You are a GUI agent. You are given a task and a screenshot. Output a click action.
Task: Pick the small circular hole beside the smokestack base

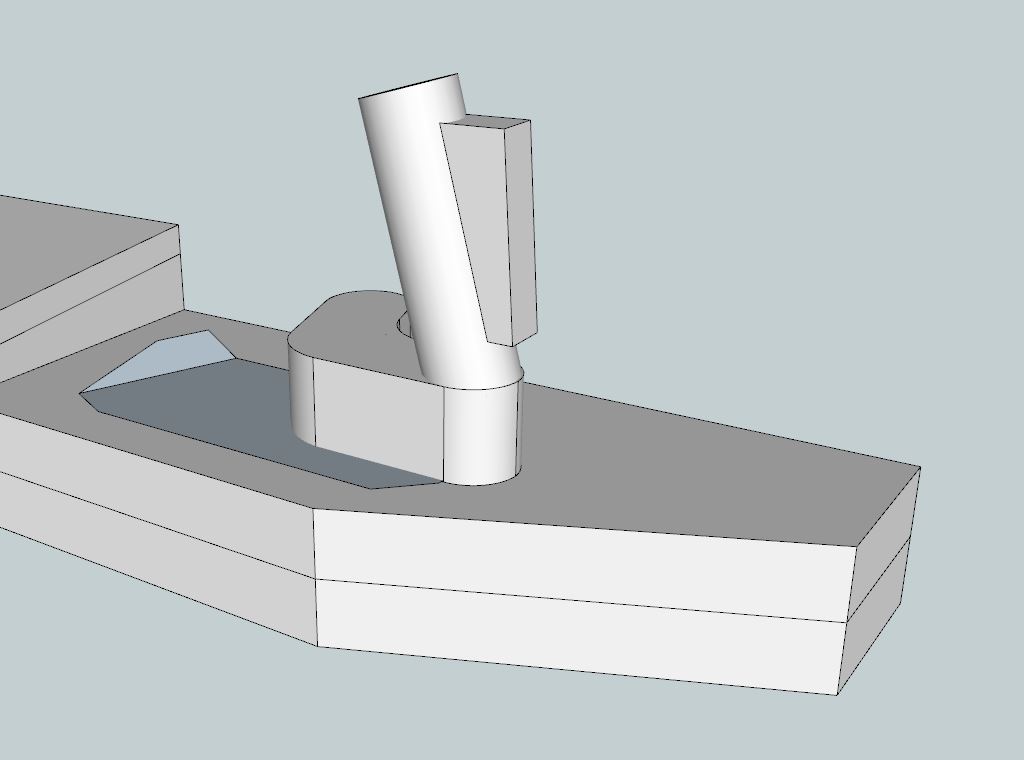point(404,324)
